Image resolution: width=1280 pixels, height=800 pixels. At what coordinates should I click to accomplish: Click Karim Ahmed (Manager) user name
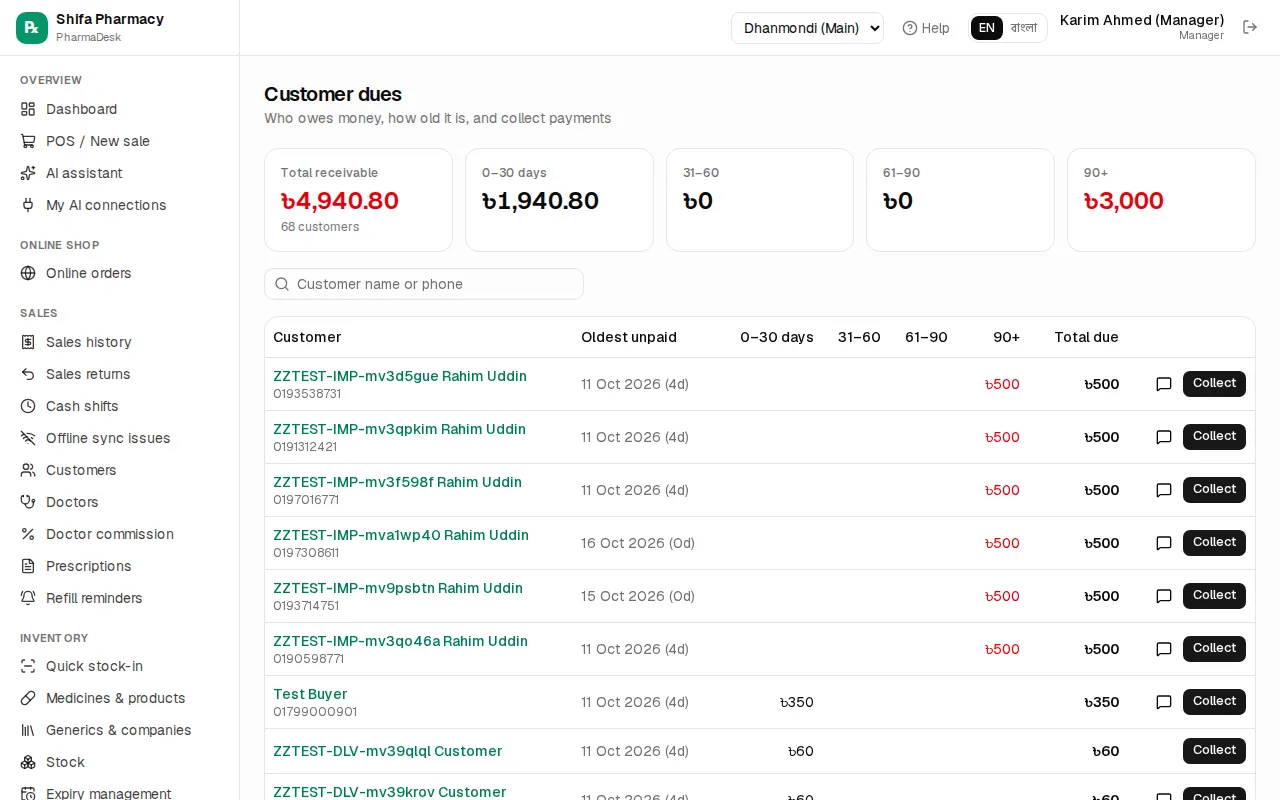click(x=1142, y=20)
